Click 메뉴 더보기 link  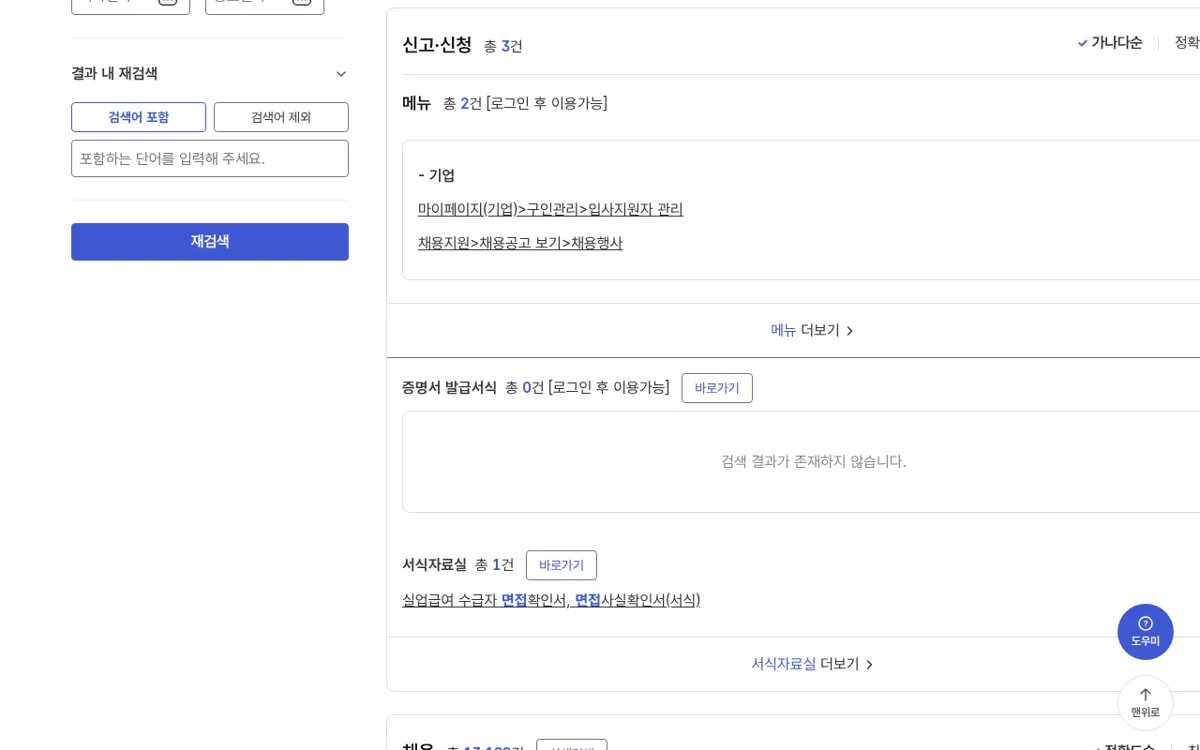click(x=812, y=330)
